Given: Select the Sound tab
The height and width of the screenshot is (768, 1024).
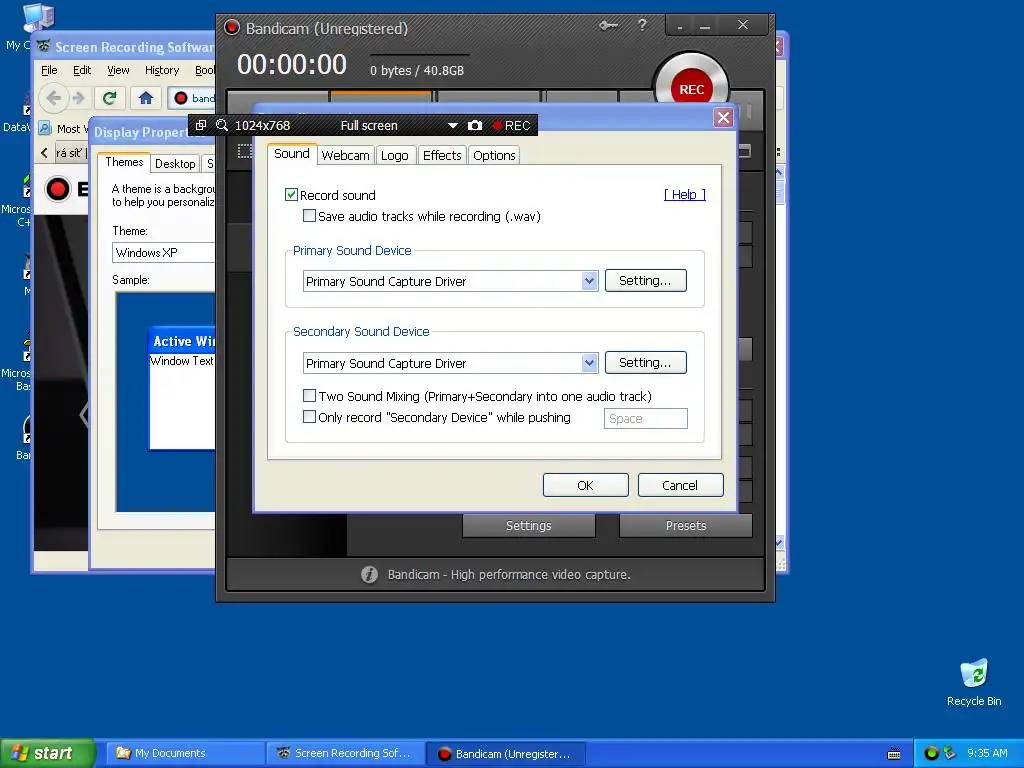Looking at the screenshot, I should 292,154.
